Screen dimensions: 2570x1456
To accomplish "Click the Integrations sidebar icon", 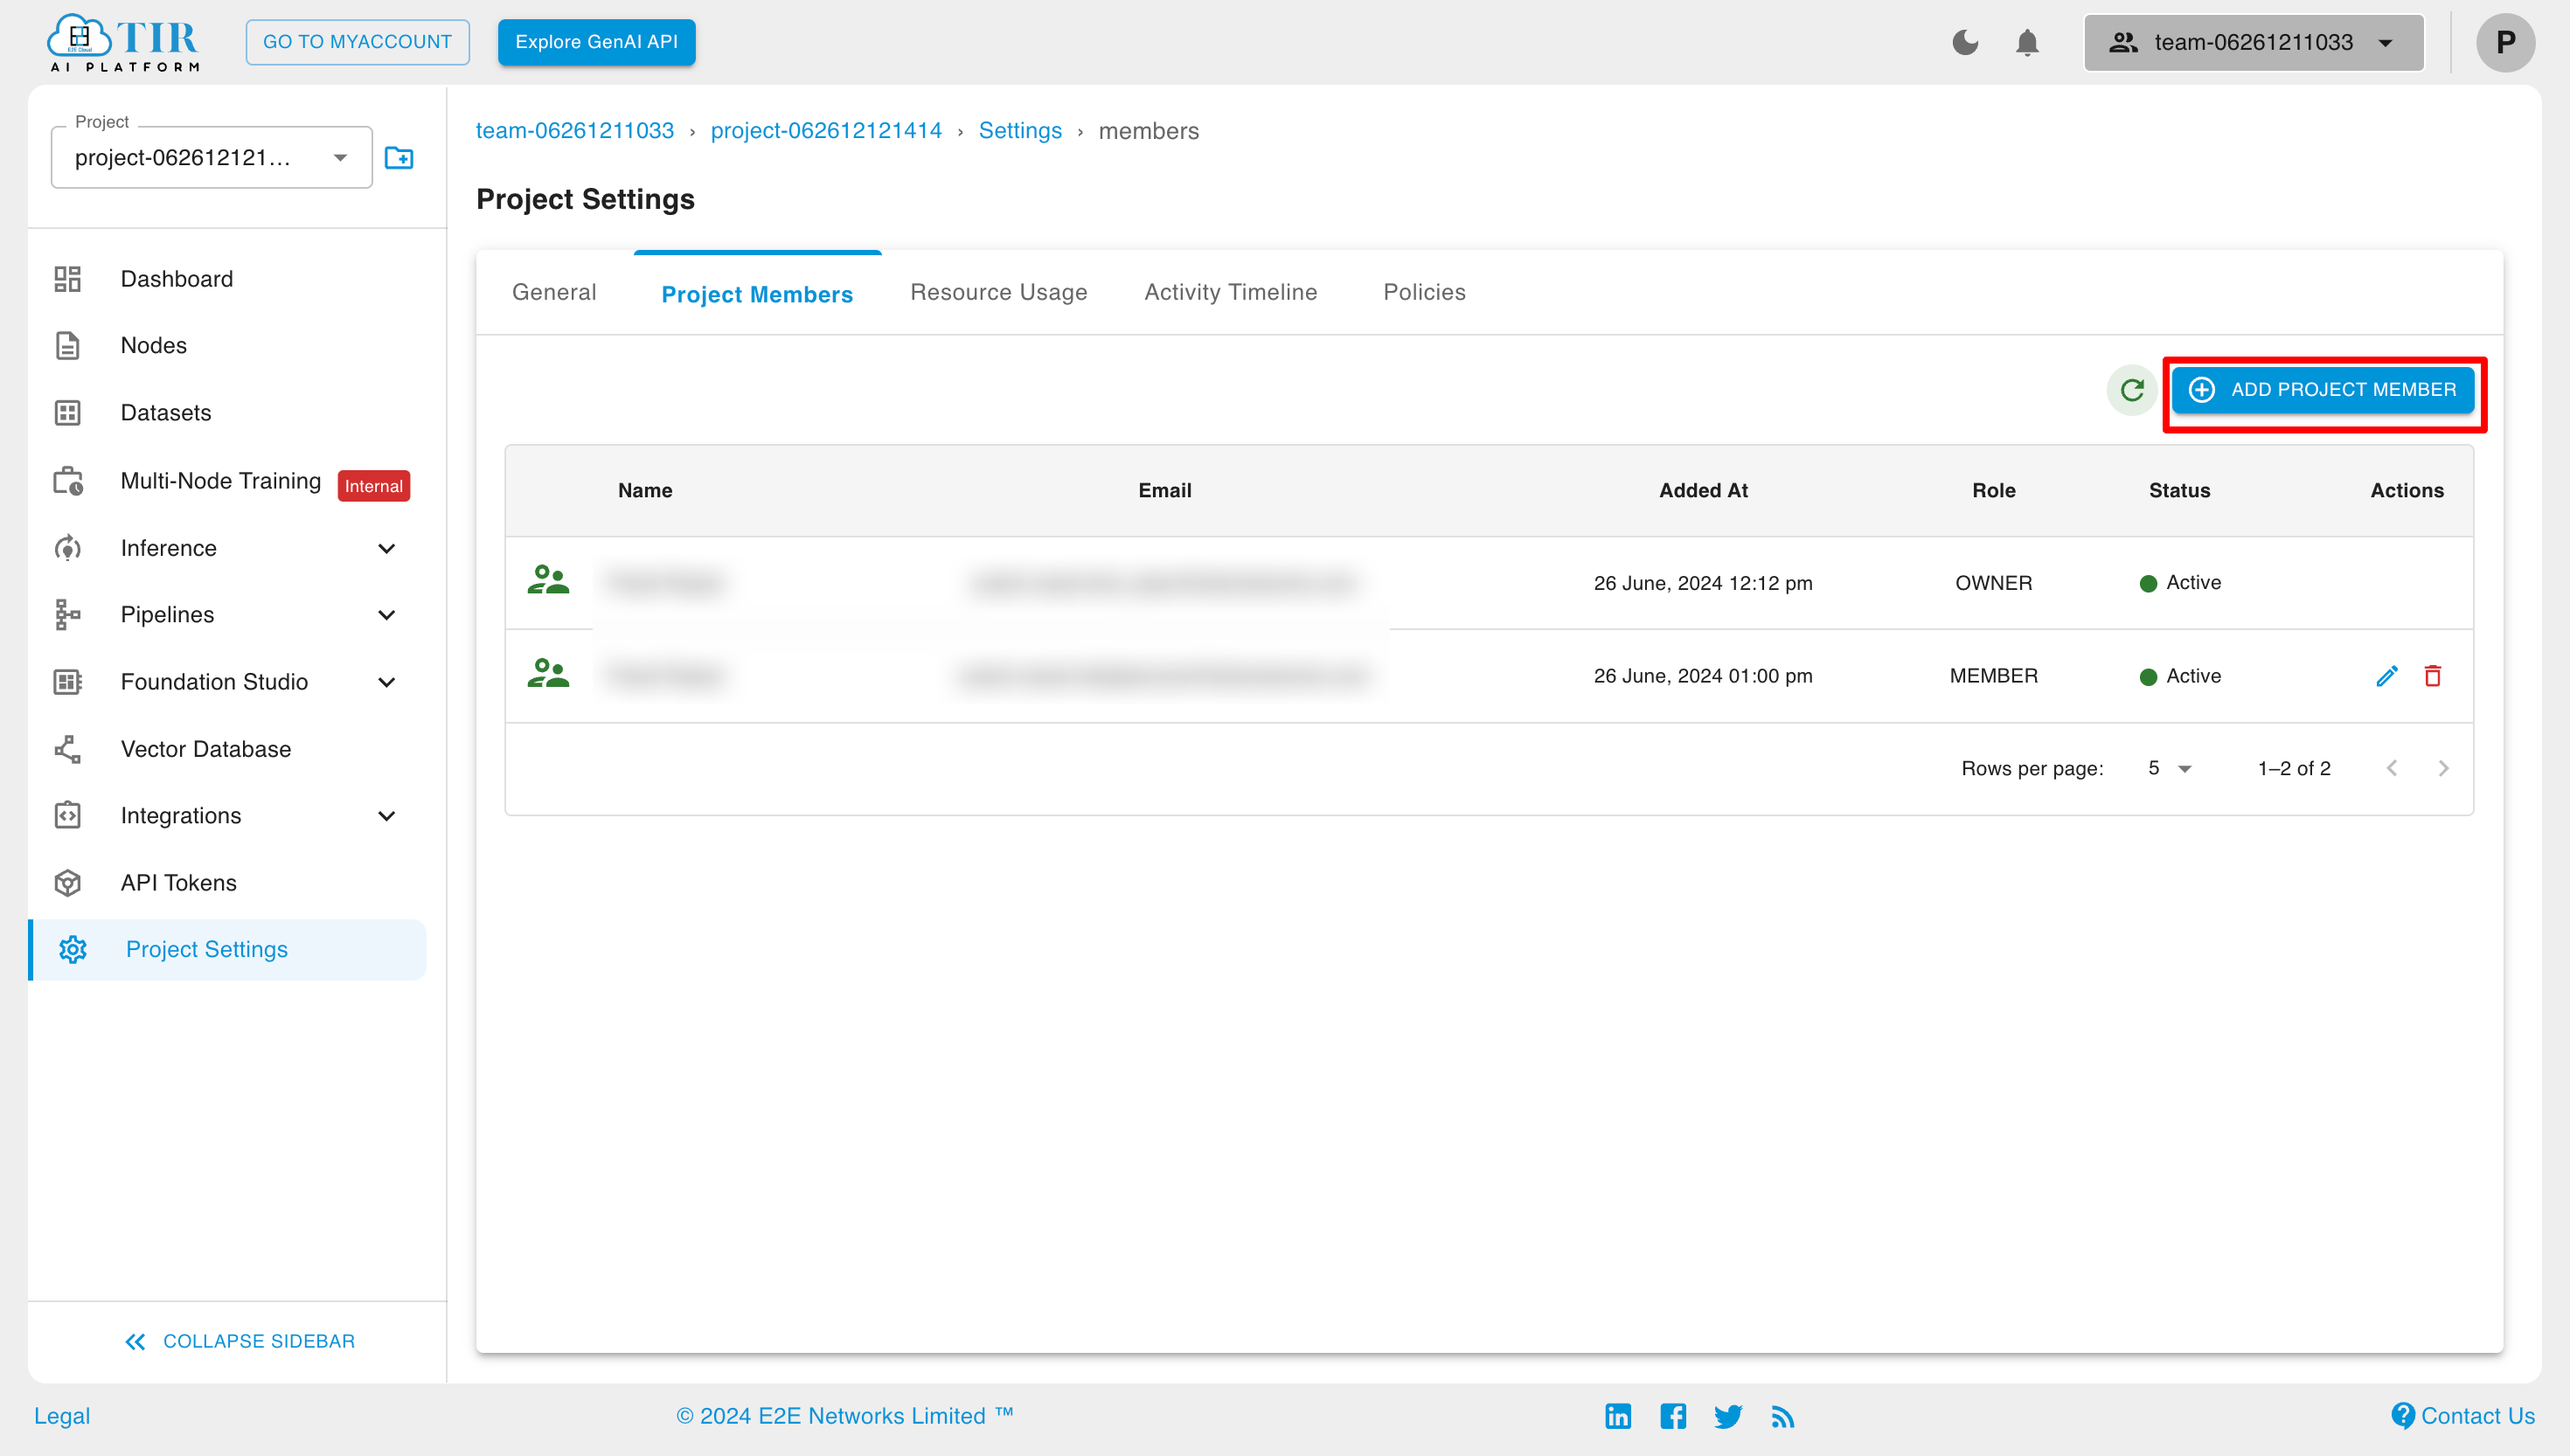I will click(x=67, y=816).
